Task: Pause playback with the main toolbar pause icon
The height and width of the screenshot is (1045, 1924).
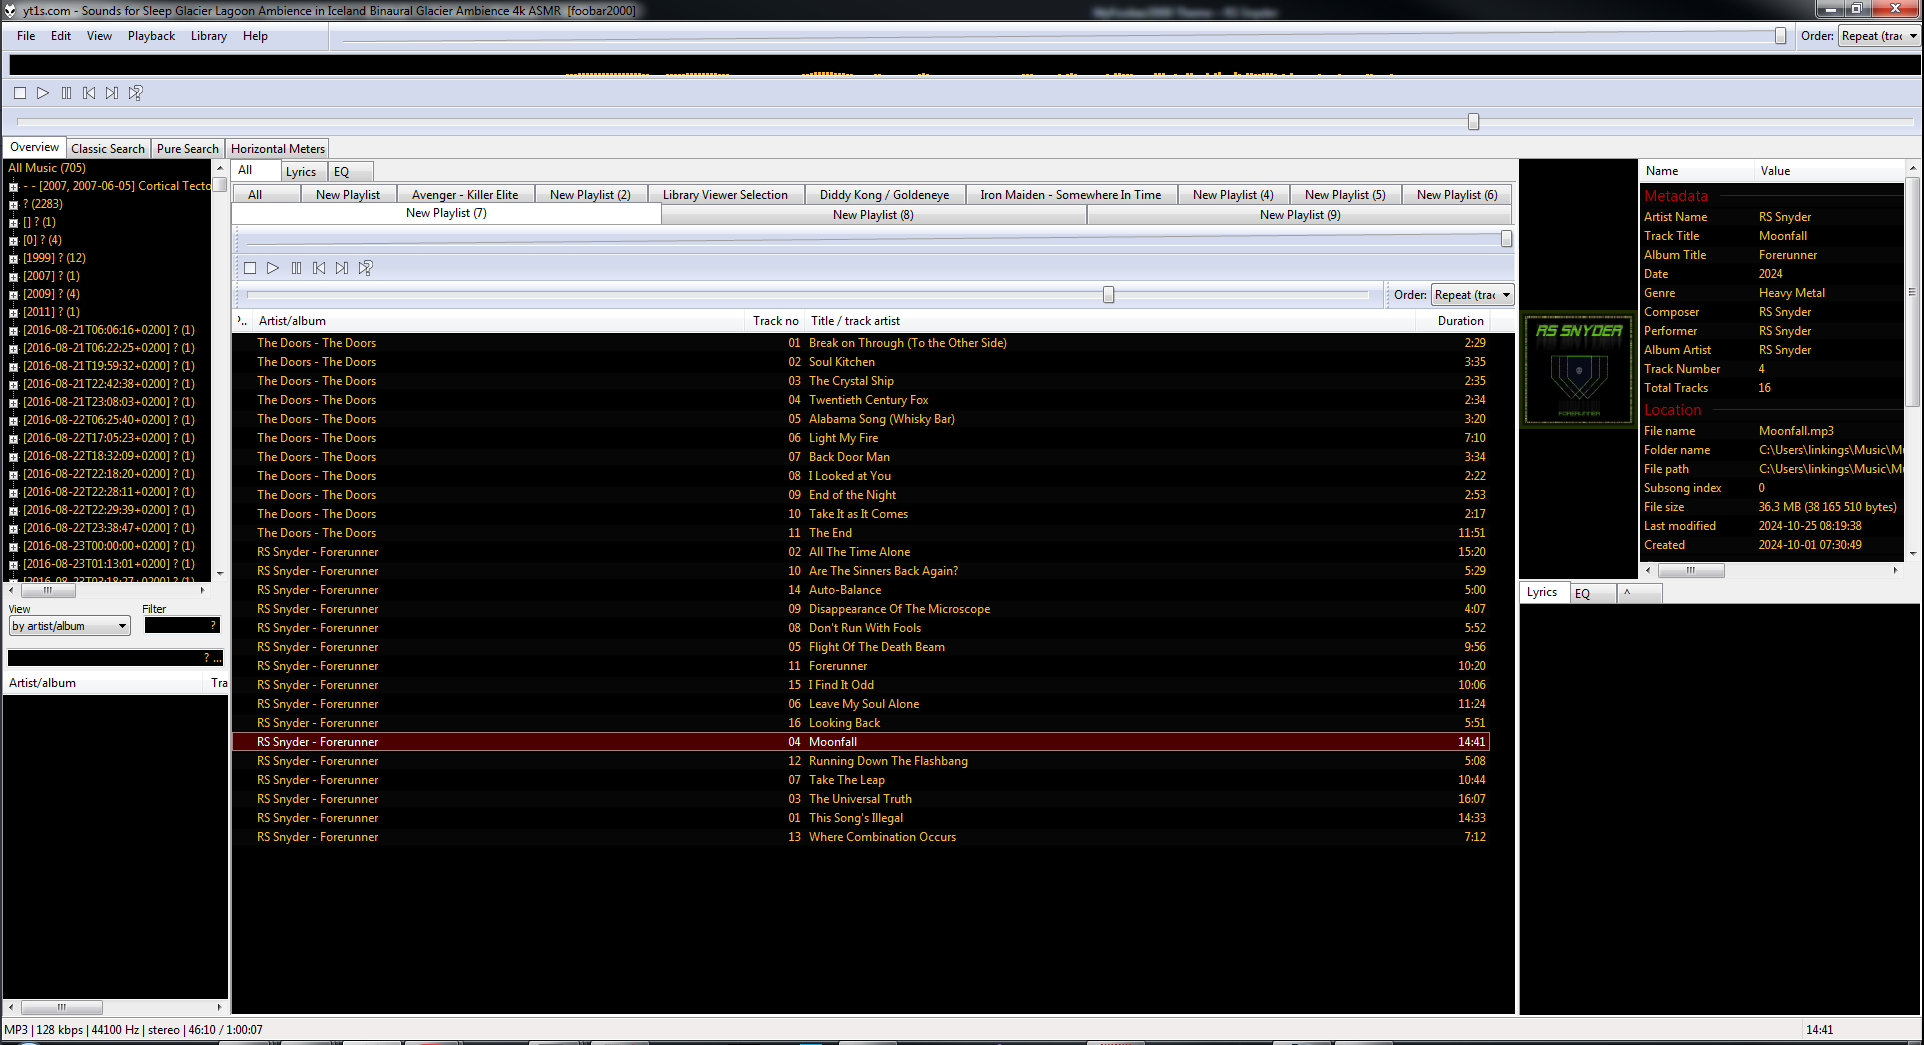Action: (x=66, y=93)
